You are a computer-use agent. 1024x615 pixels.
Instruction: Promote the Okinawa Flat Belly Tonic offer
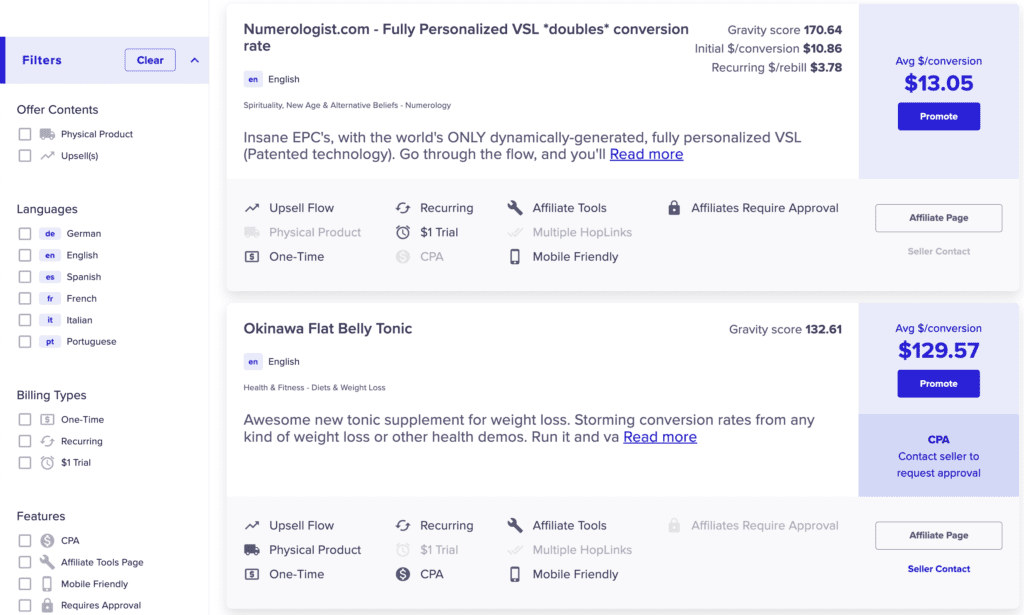pos(938,383)
